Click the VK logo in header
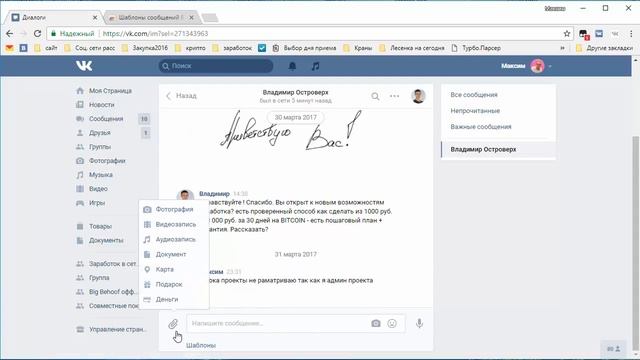640x360 pixels. [84, 66]
